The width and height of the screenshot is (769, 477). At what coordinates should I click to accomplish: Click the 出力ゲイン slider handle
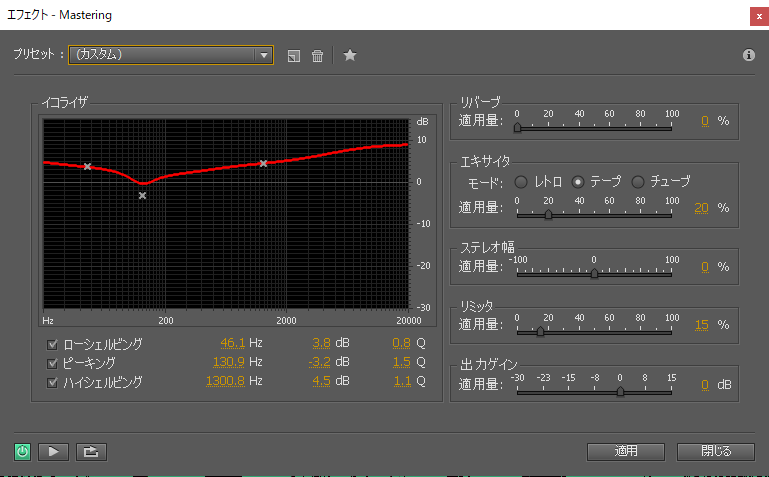pyautogui.click(x=620, y=391)
